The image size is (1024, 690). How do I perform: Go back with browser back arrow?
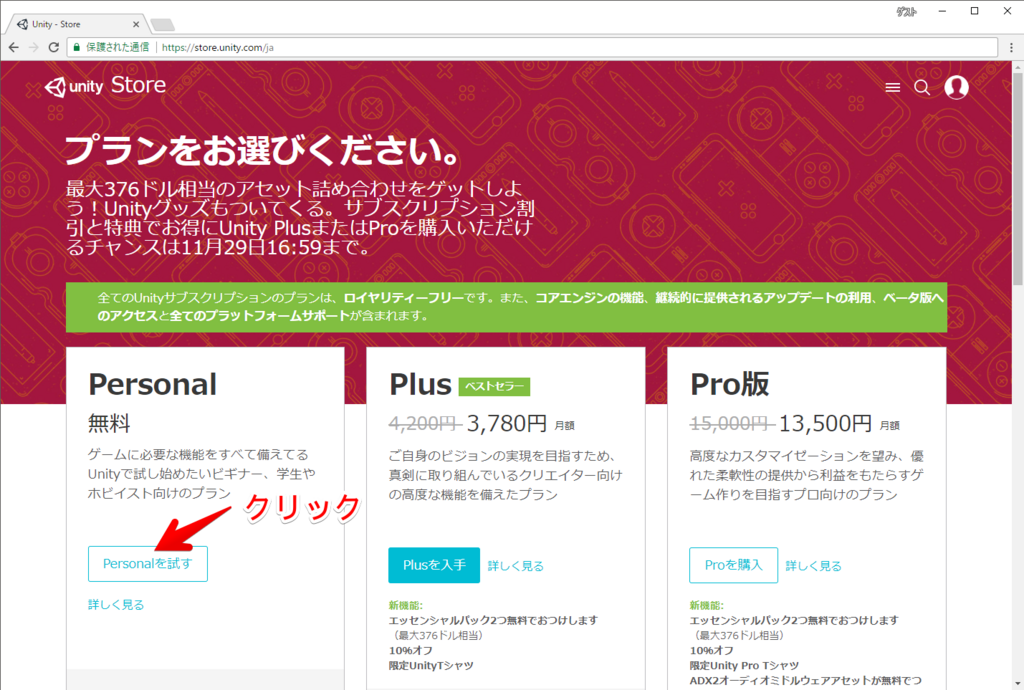pos(14,47)
